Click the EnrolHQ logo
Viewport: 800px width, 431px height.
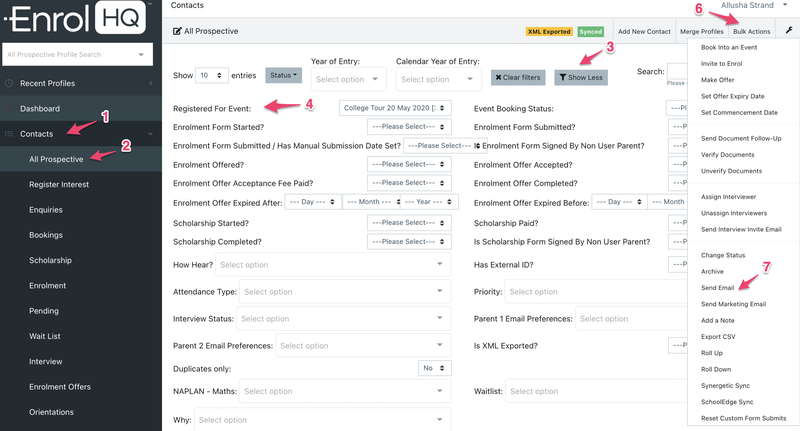[77, 17]
